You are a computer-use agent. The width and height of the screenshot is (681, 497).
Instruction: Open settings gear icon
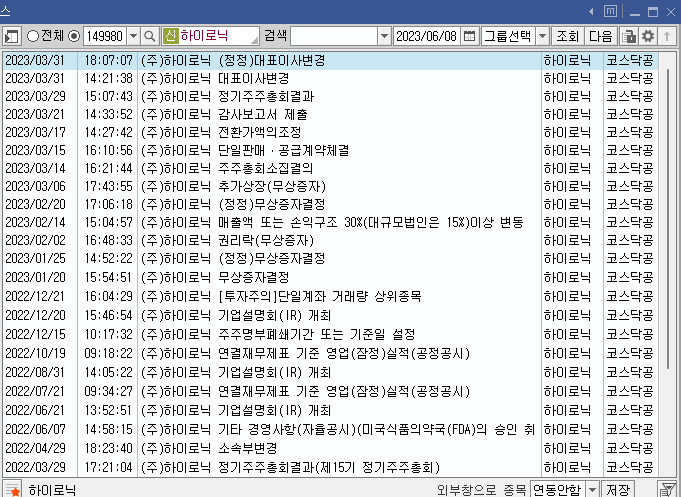[648, 36]
